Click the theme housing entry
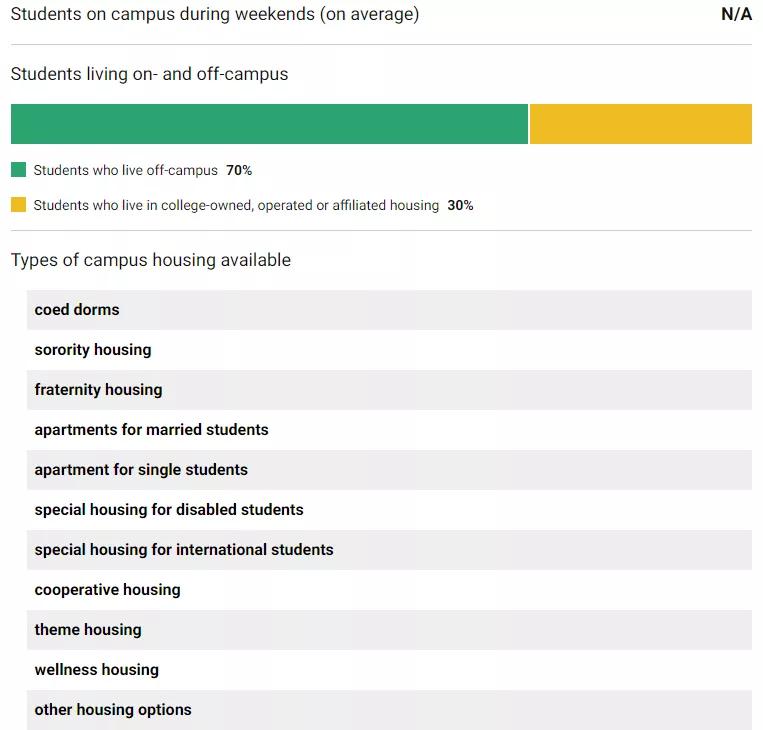Viewport: 763px width, 730px height. tap(88, 630)
